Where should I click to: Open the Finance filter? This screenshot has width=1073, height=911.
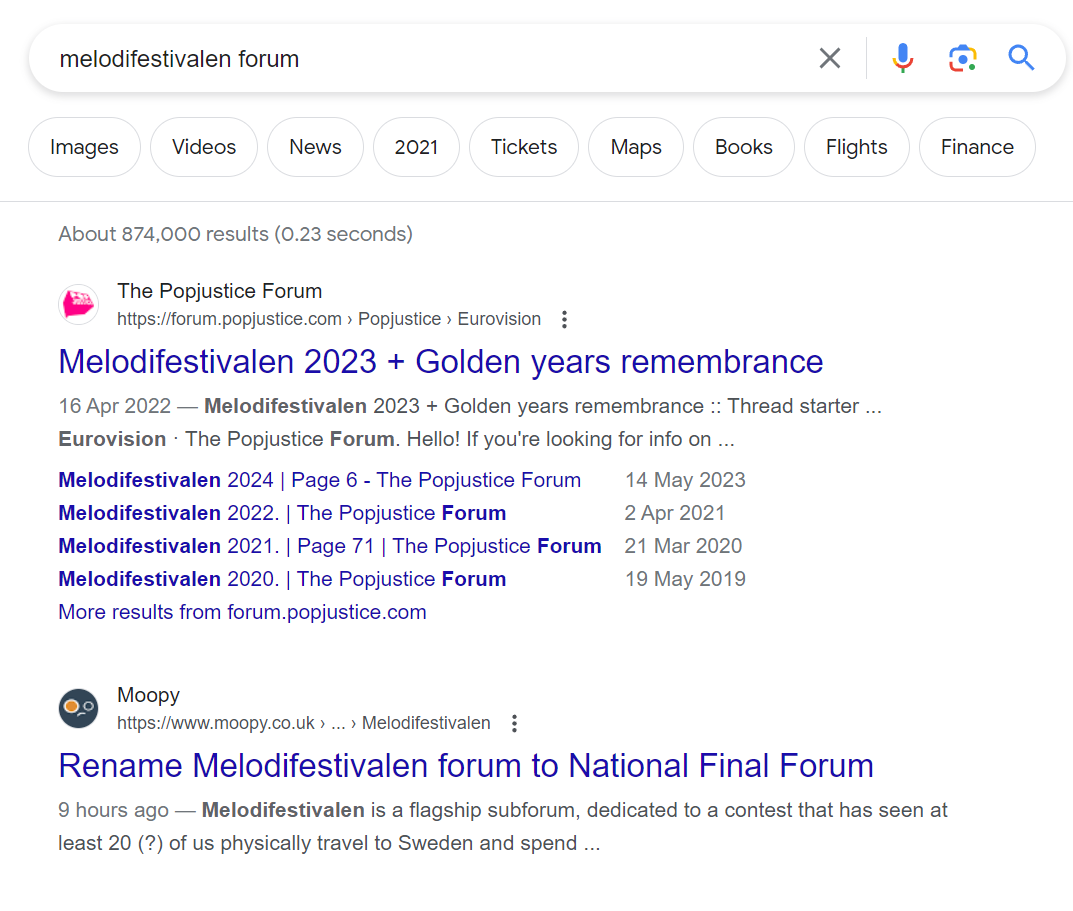coord(977,147)
